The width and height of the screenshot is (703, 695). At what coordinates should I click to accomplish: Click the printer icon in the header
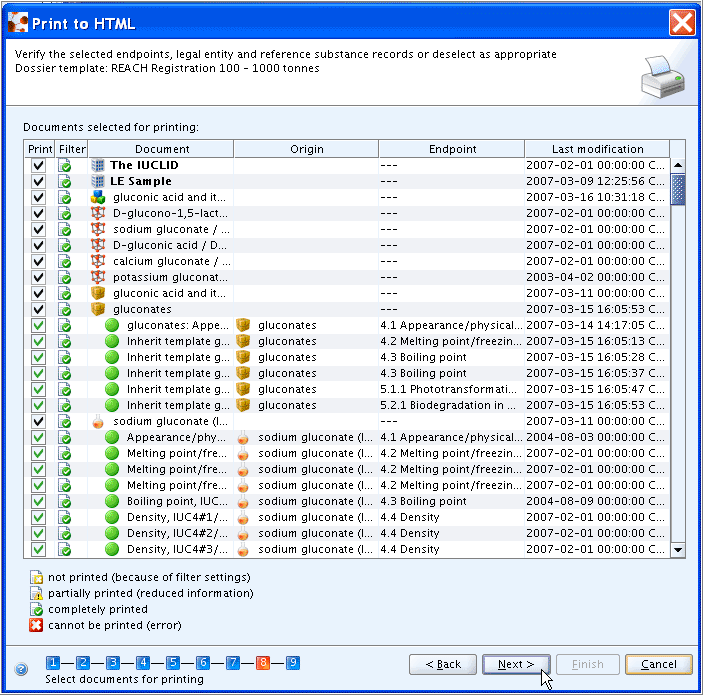663,77
